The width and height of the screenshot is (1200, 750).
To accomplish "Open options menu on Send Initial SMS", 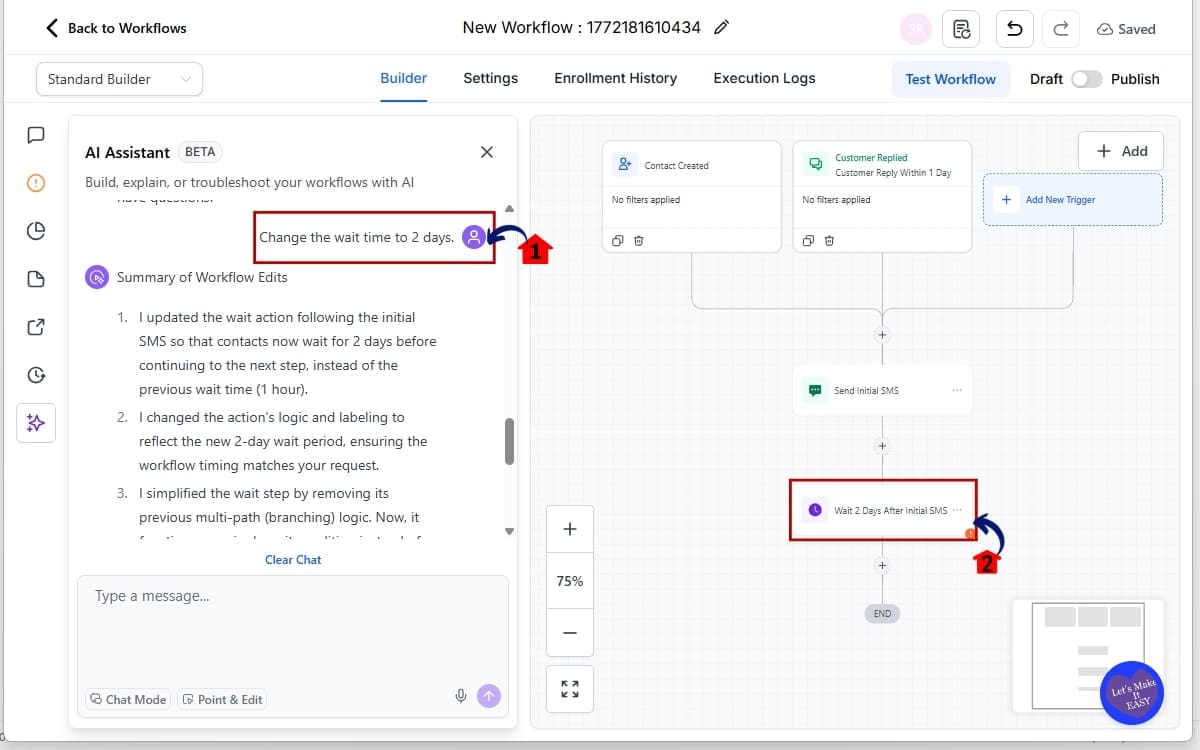I will (x=957, y=390).
